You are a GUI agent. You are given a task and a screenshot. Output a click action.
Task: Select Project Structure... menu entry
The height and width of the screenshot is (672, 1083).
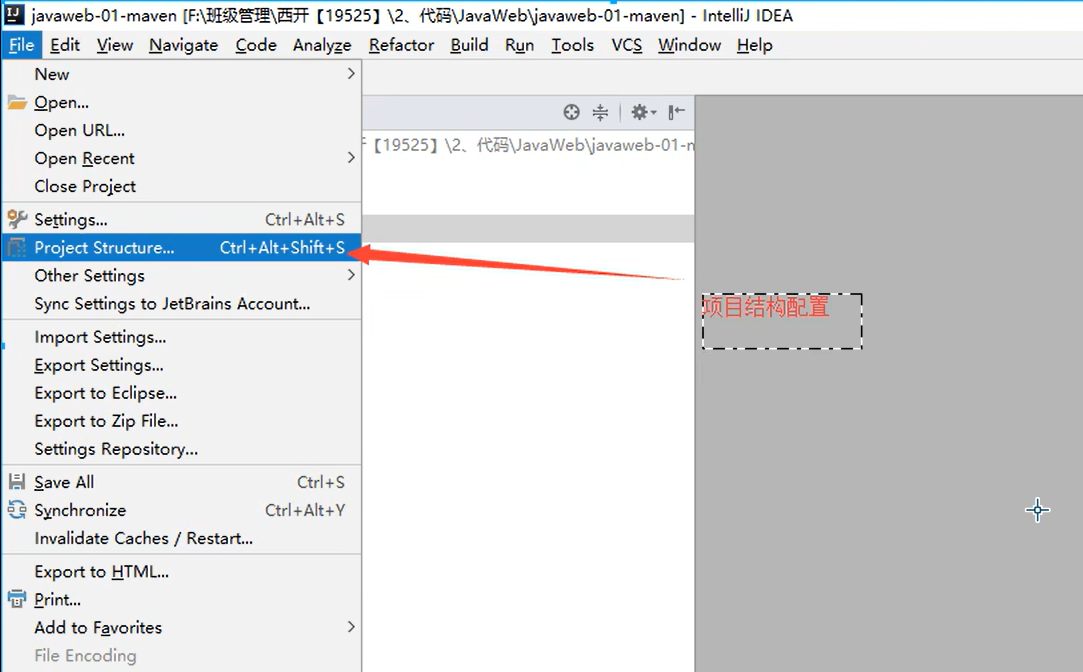[182, 247]
